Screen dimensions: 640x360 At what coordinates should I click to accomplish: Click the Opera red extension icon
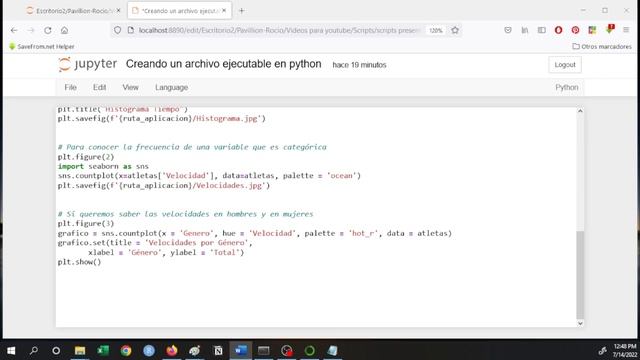(558, 30)
